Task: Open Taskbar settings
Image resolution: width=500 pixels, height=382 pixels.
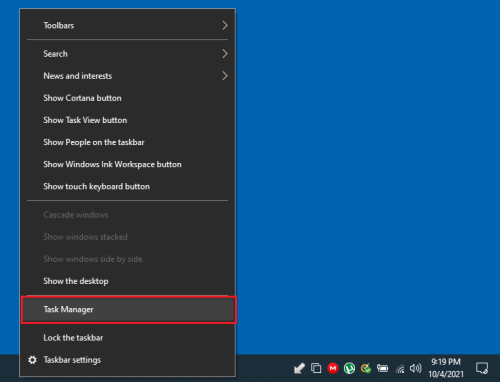Action: (x=128, y=360)
